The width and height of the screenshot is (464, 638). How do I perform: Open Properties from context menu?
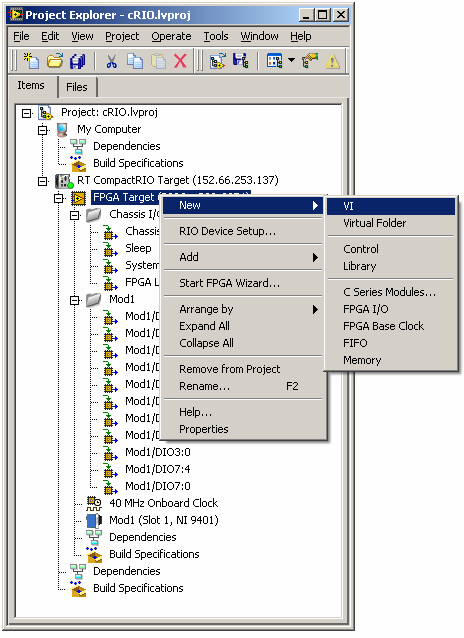[x=243, y=429]
